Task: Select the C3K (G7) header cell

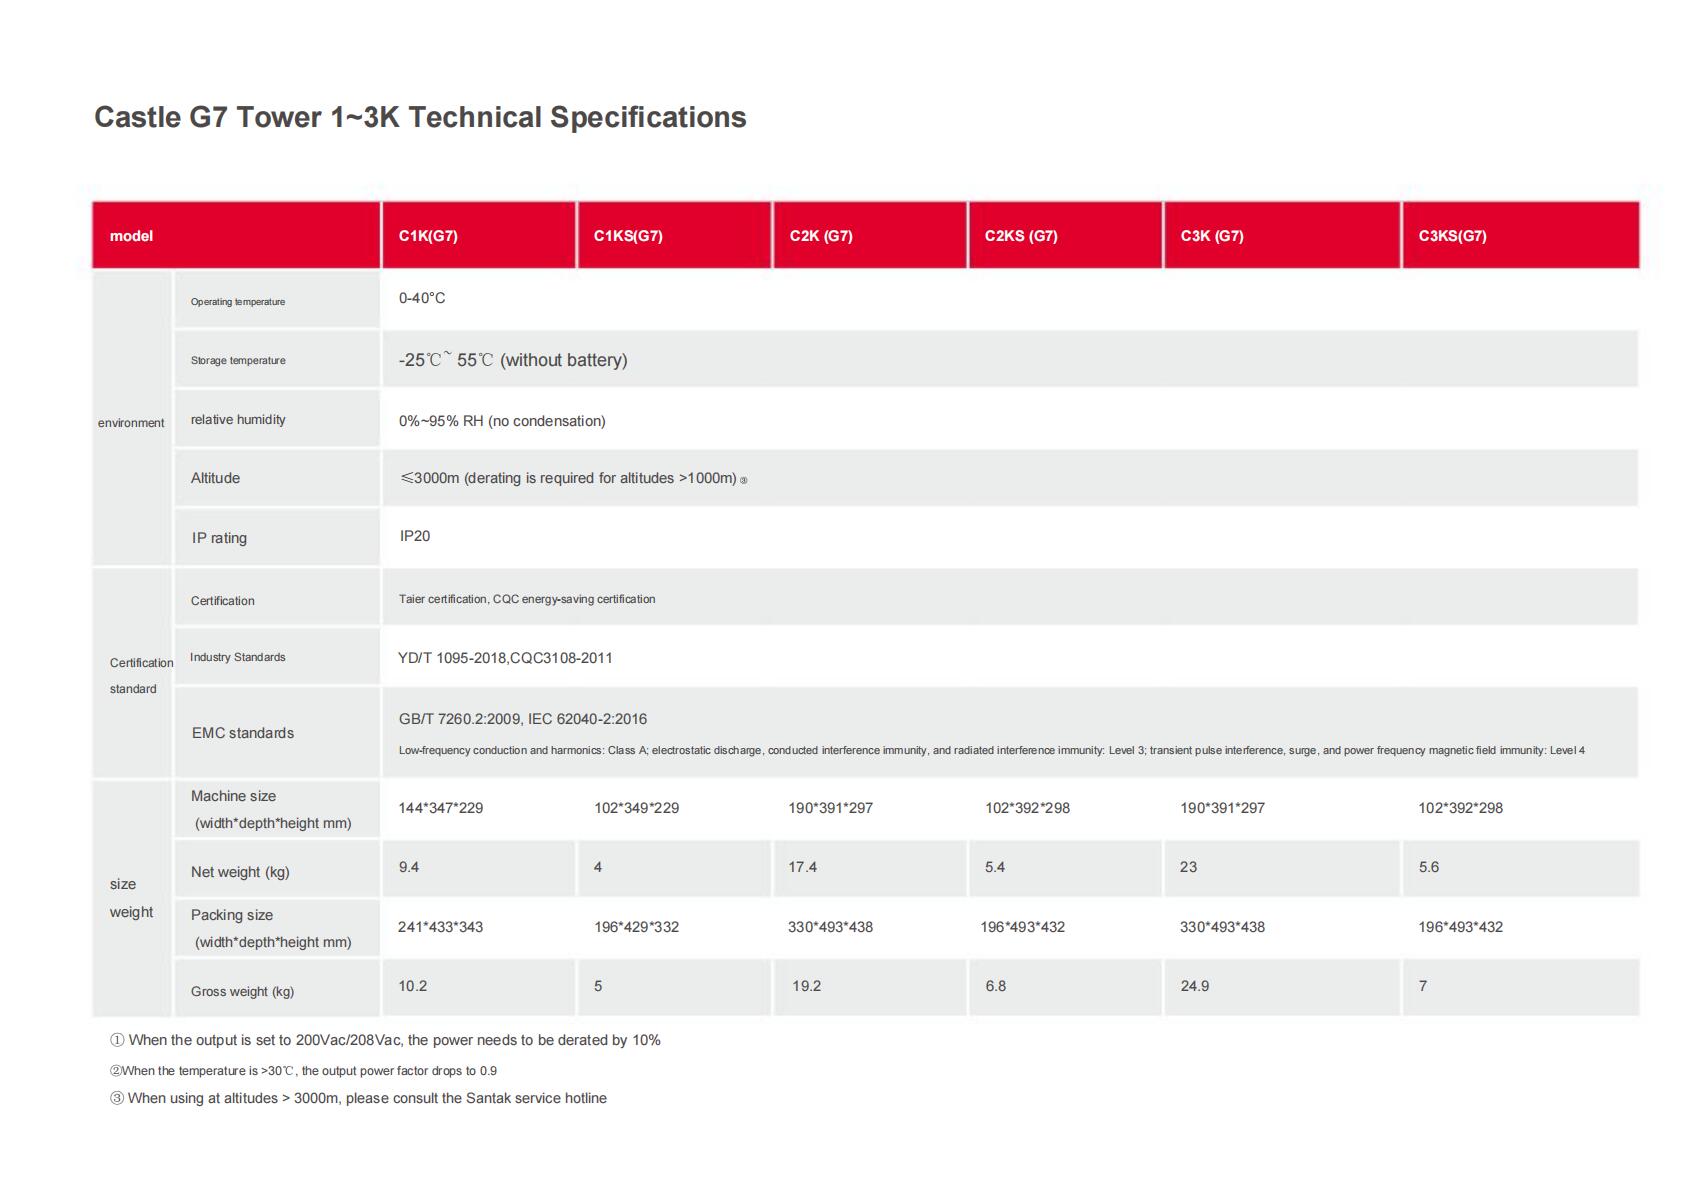Action: (x=1212, y=236)
